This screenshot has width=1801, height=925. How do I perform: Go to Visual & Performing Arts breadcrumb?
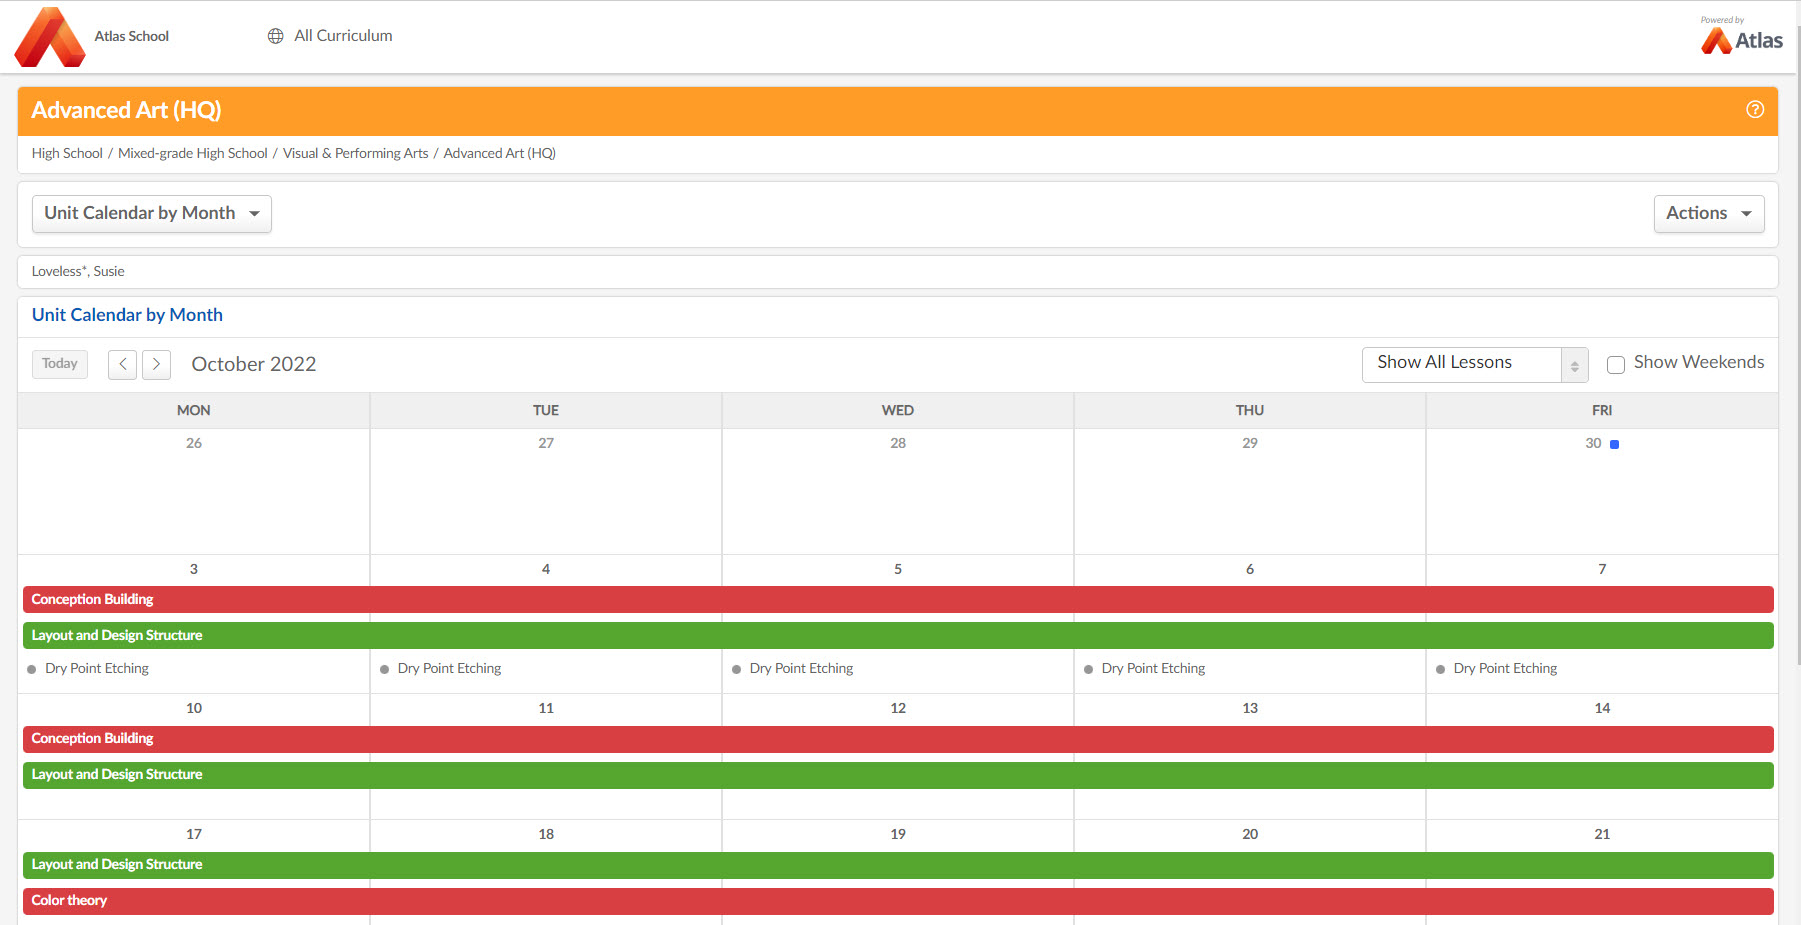(355, 153)
